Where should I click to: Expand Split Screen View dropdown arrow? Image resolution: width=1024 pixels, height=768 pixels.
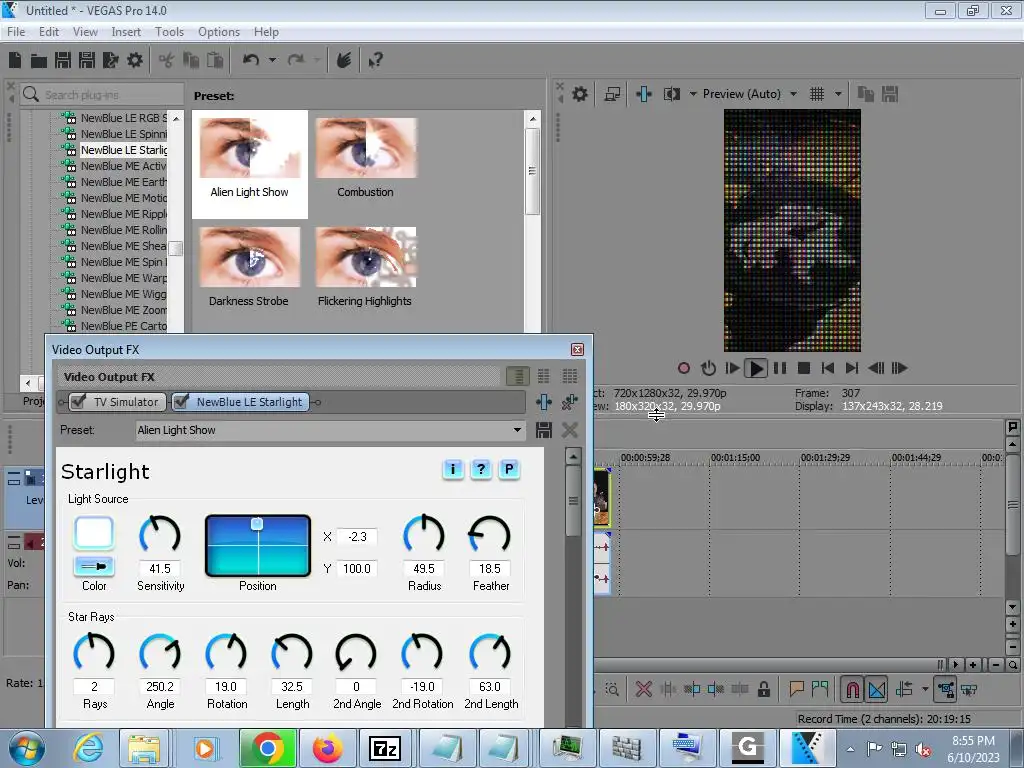pyautogui.click(x=693, y=94)
